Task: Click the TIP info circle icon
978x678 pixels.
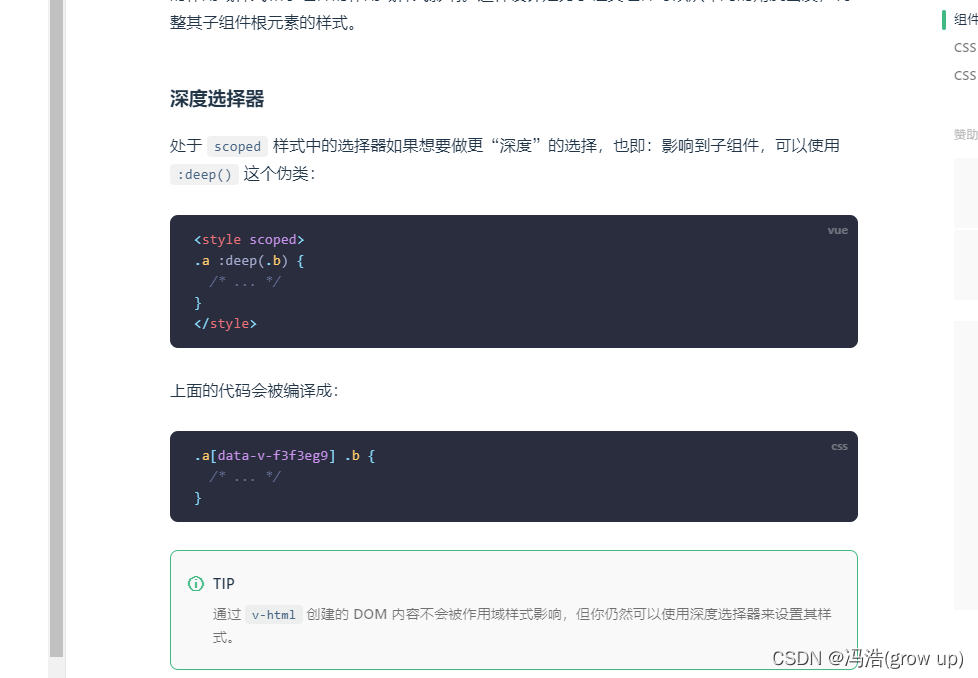Action: (x=196, y=584)
